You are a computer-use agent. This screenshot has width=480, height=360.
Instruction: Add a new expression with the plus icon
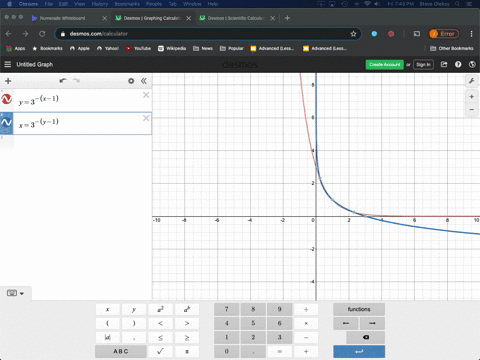[x=8, y=81]
